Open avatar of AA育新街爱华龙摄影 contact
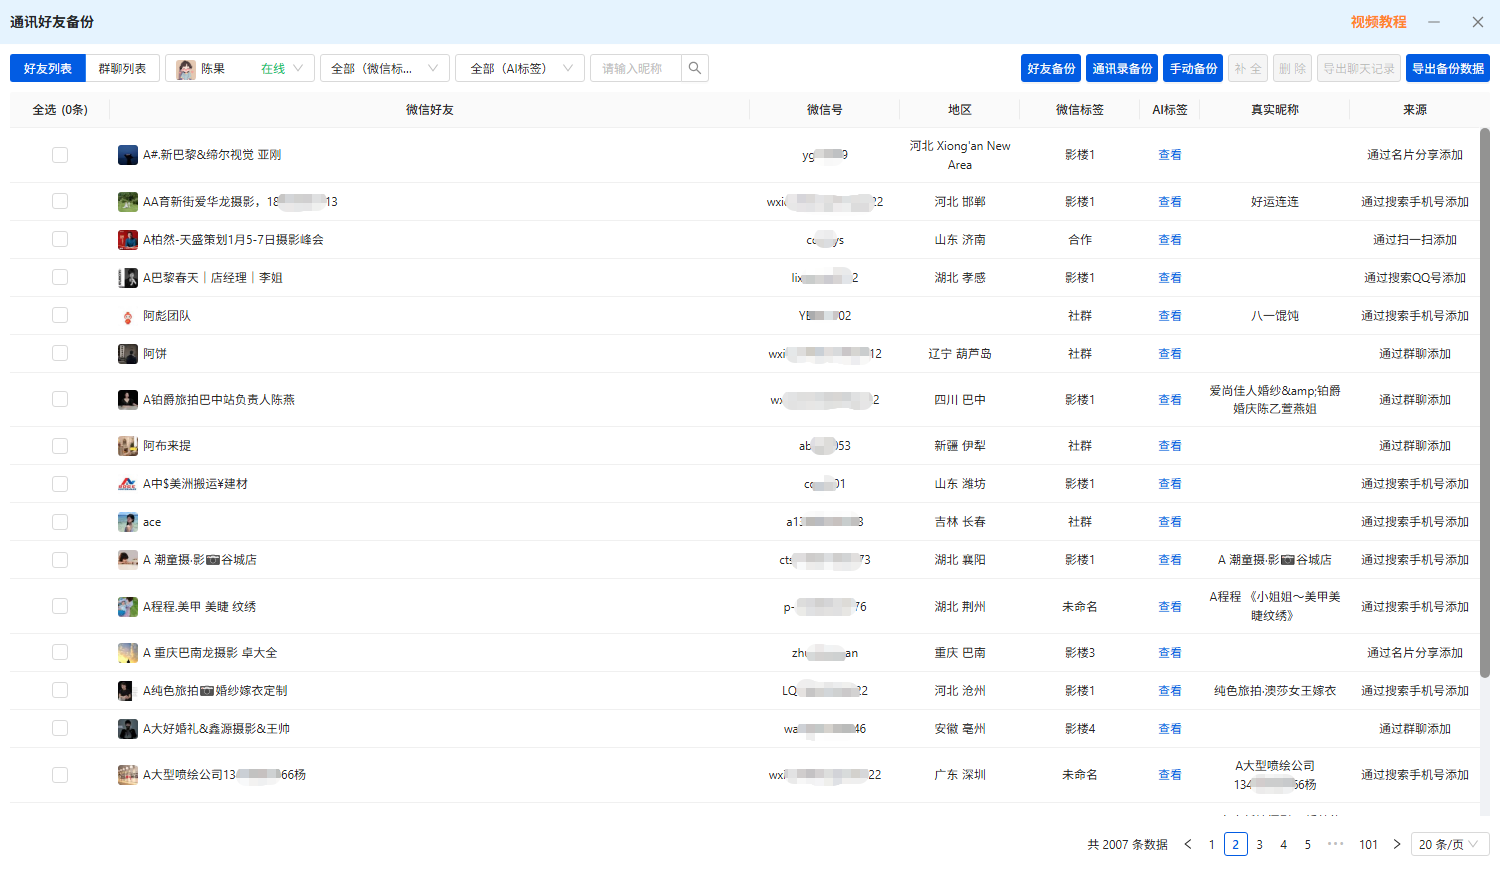Screen dimensions: 1500x871 pos(128,202)
